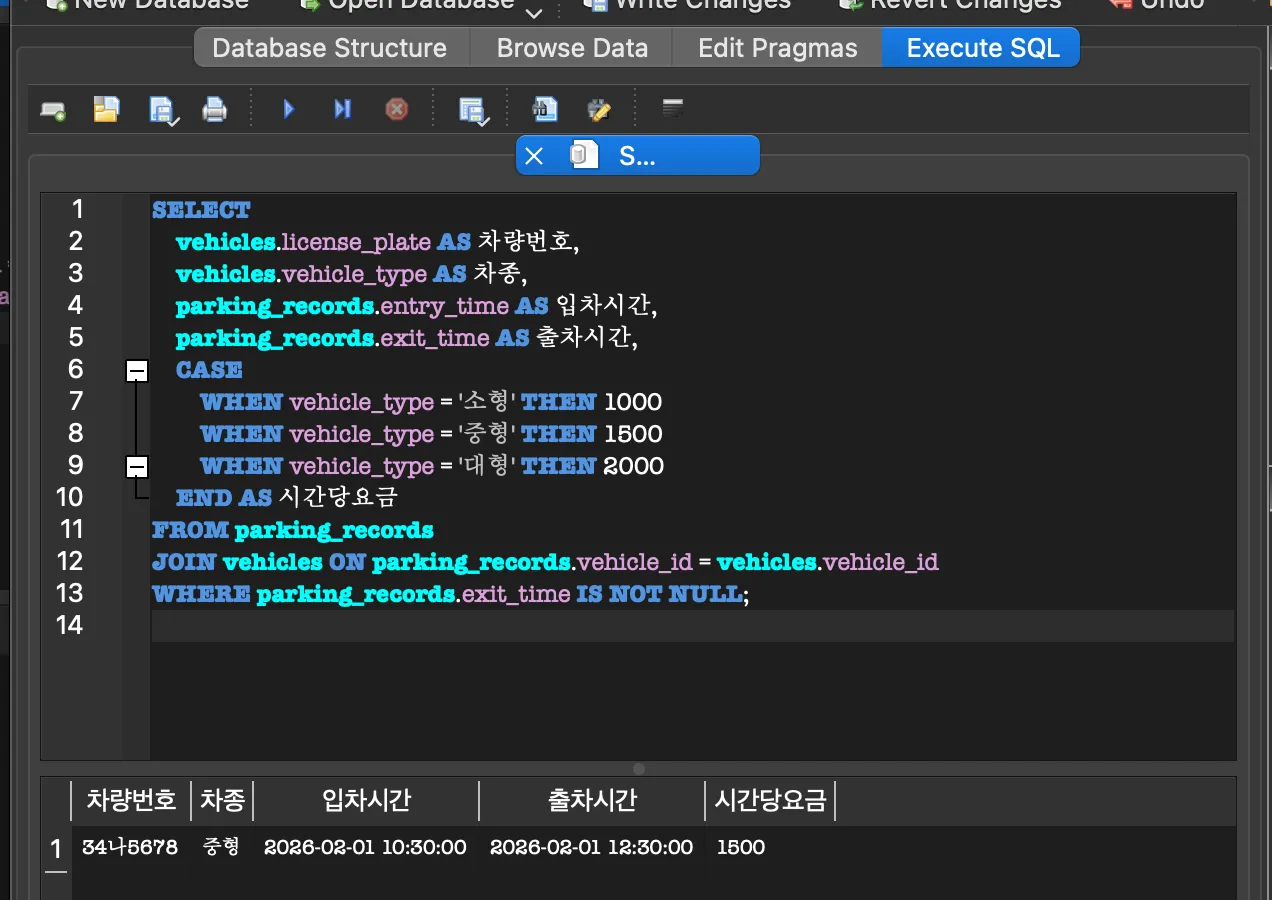Click the open SQL file icon
The image size is (1272, 900).
[x=106, y=109]
